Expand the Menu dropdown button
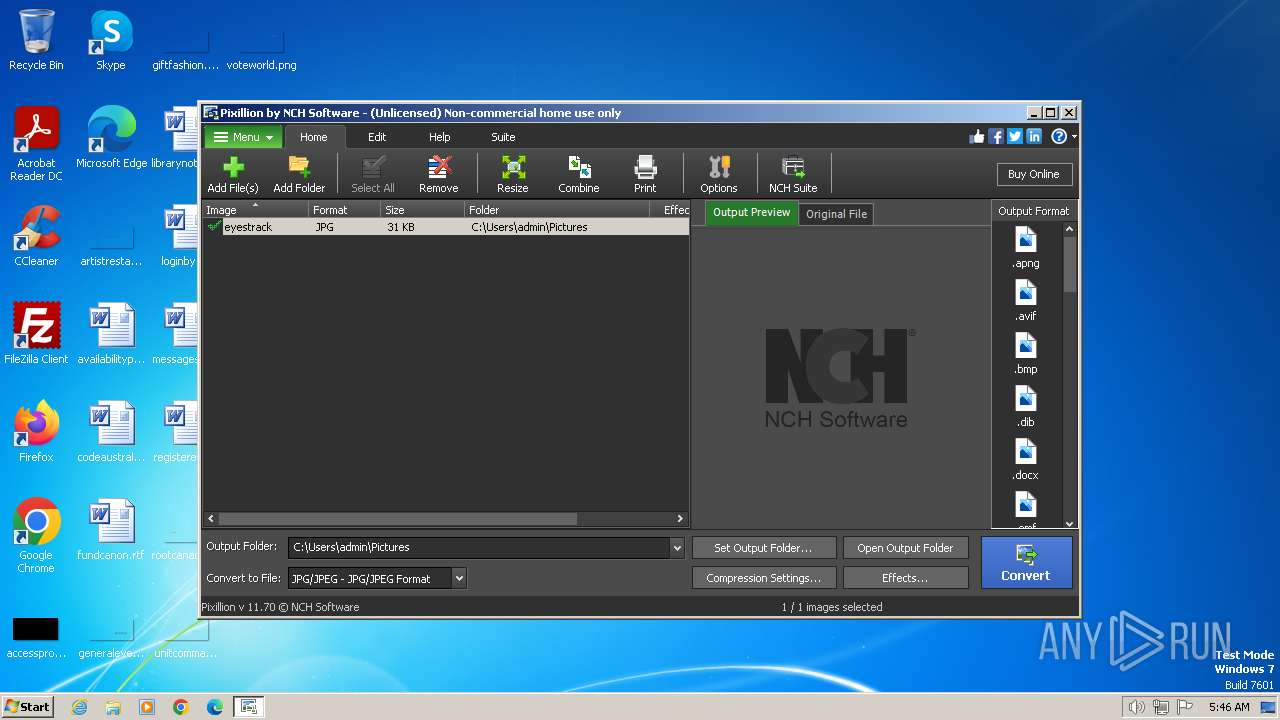The height and width of the screenshot is (720, 1280). pyautogui.click(x=243, y=137)
